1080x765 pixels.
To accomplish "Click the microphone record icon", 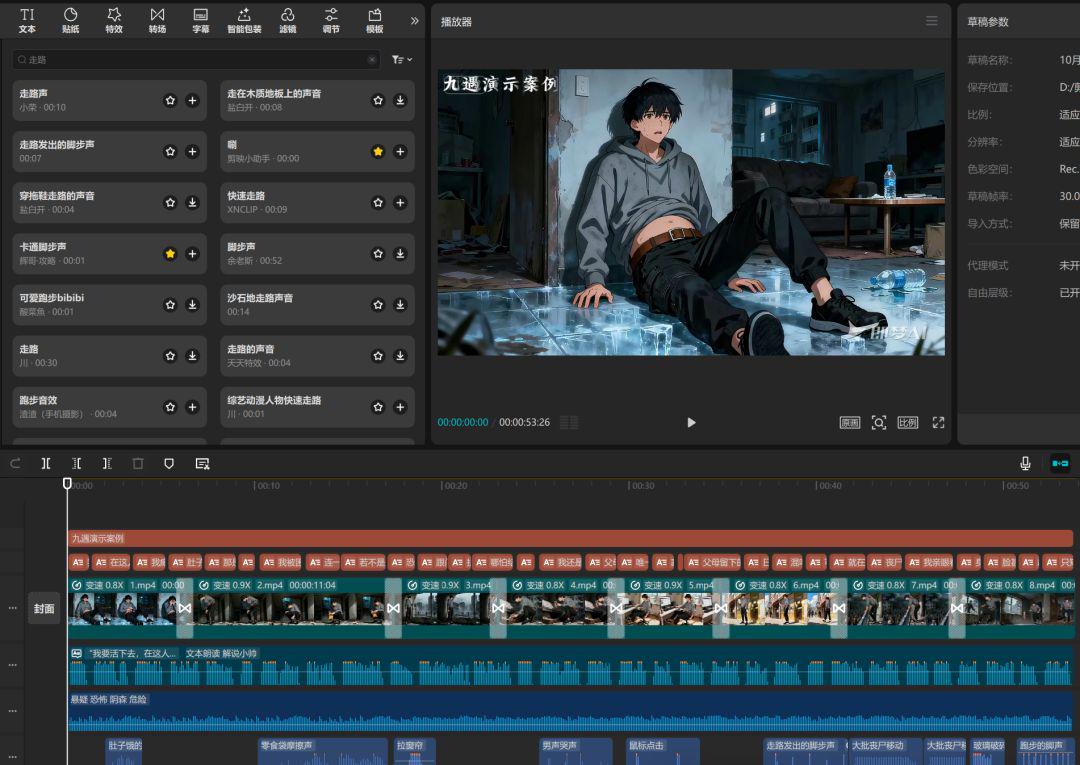I will [1025, 463].
